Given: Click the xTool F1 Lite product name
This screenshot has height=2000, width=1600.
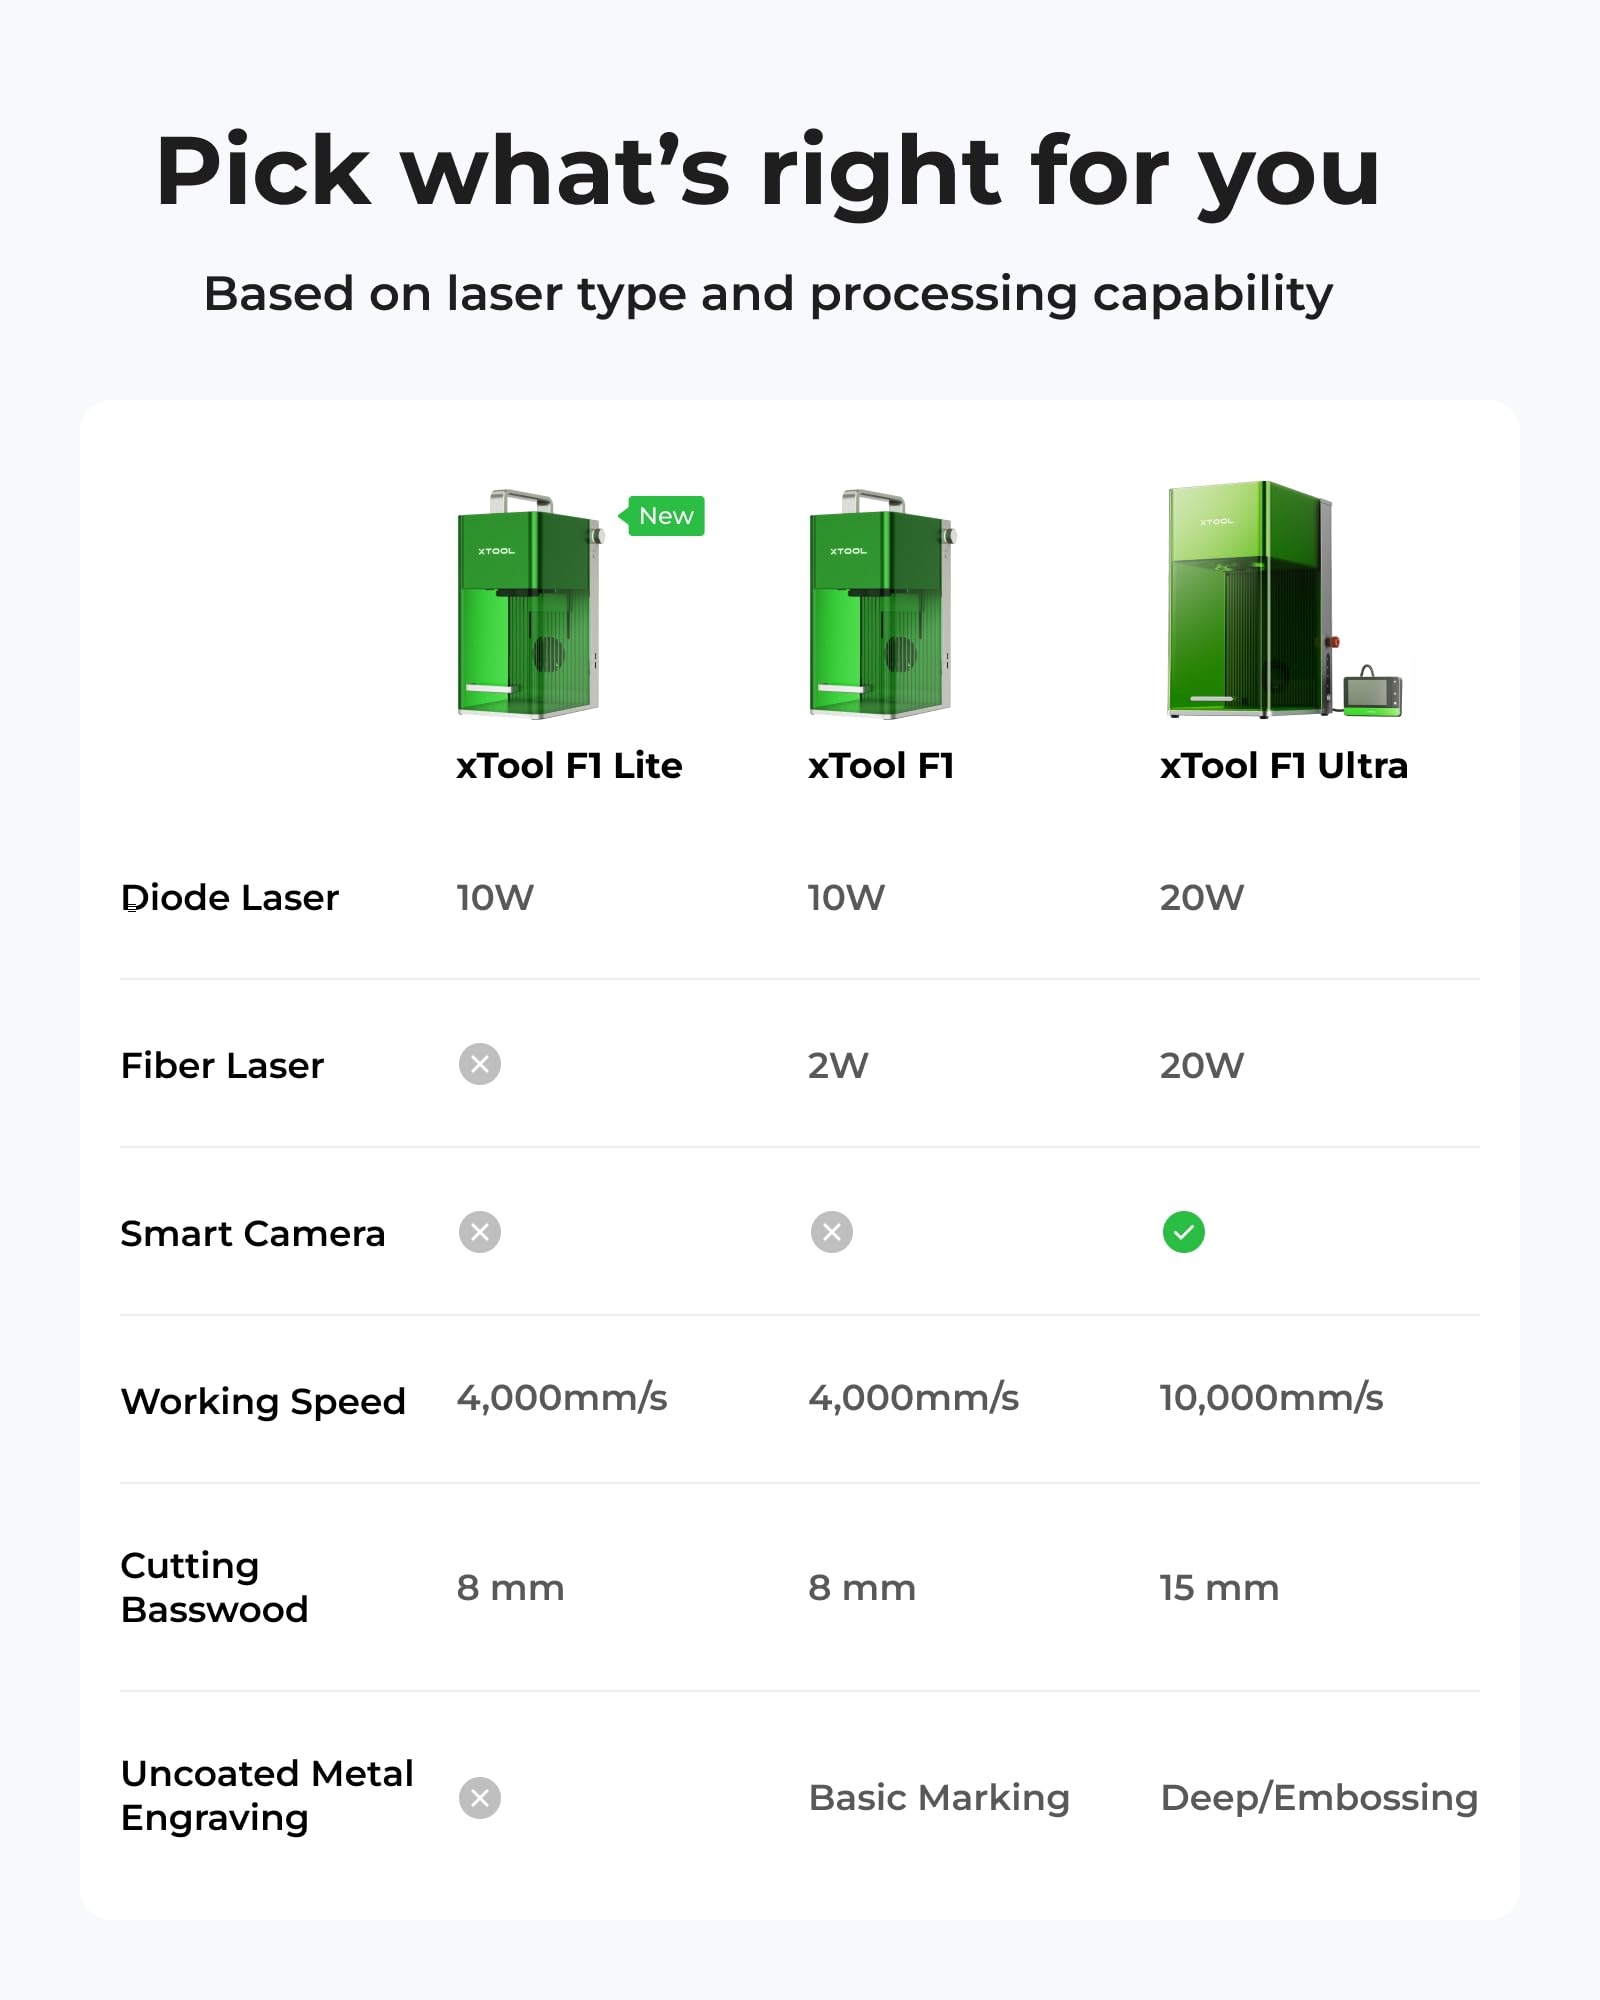Looking at the screenshot, I should (x=569, y=766).
